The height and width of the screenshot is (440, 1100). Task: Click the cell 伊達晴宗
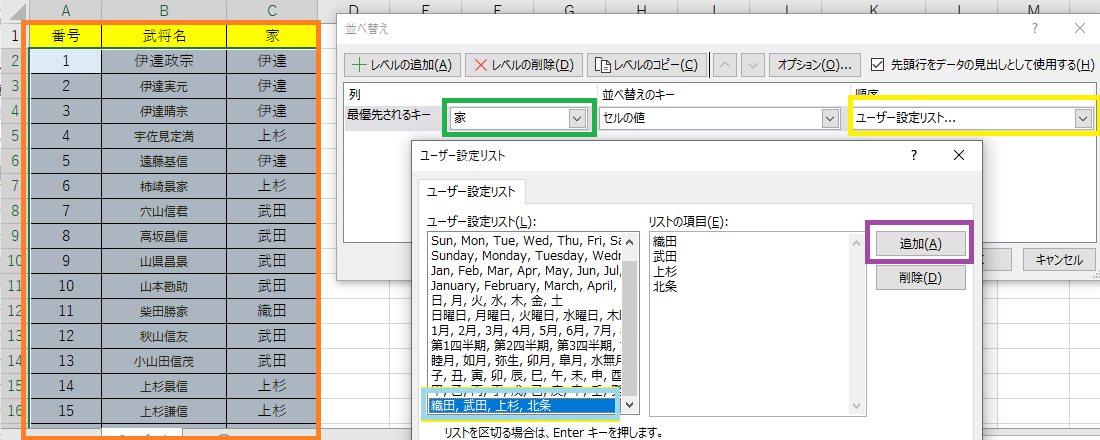(x=163, y=111)
